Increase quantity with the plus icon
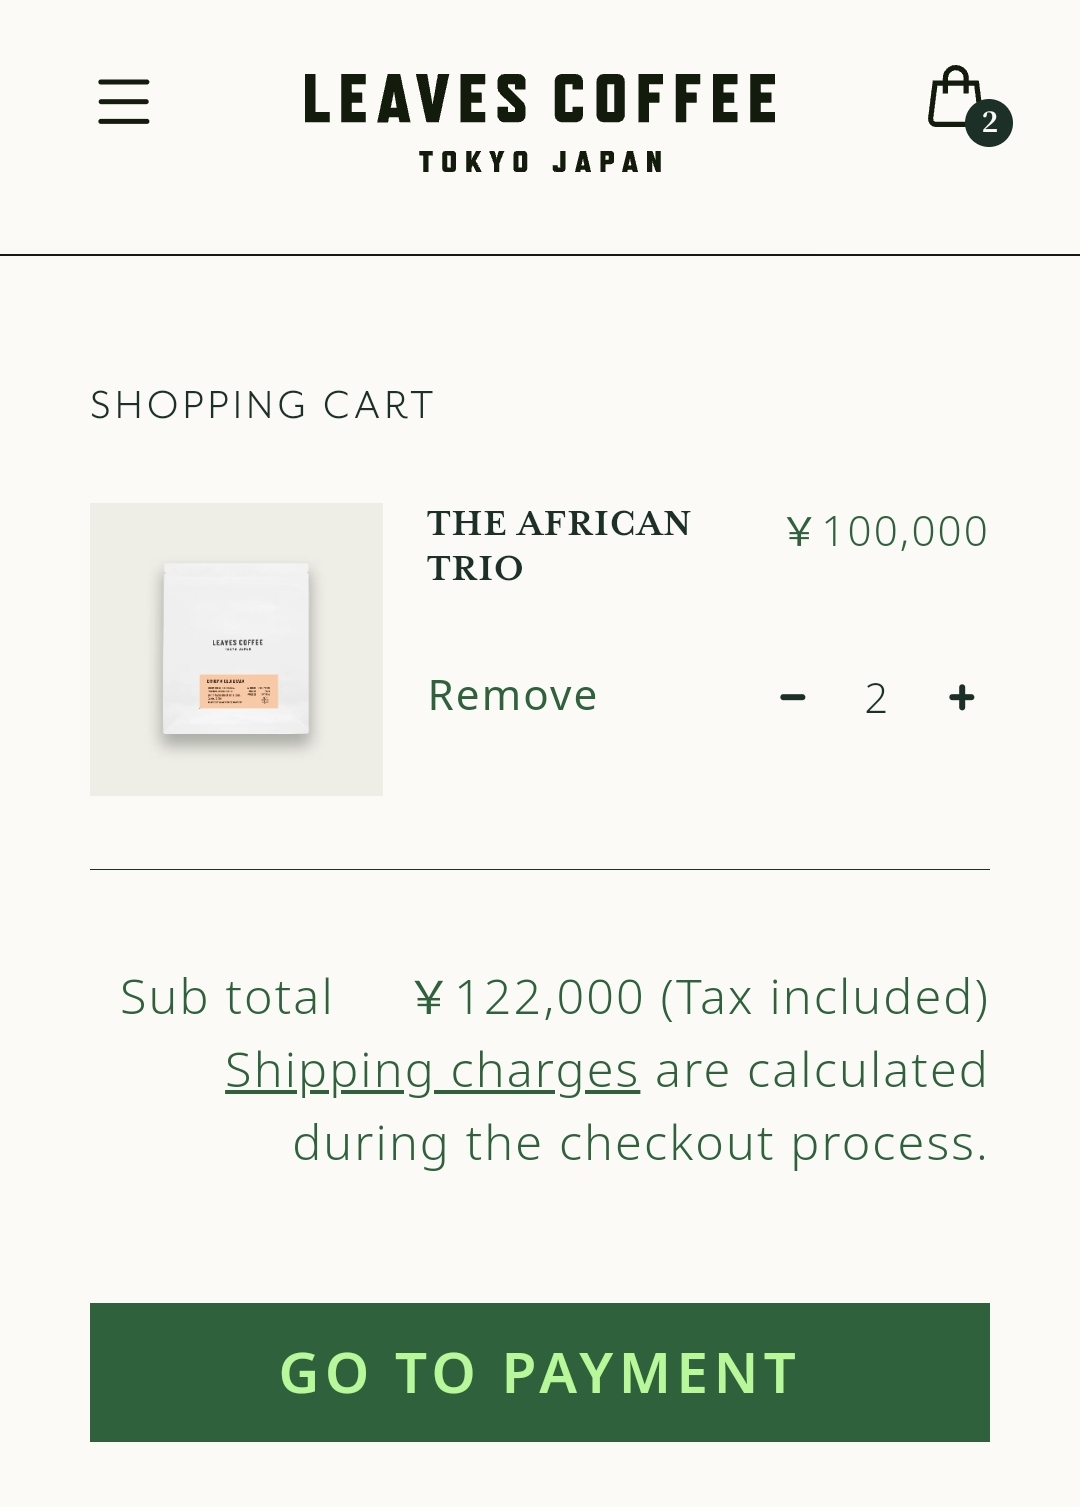The height and width of the screenshot is (1507, 1080). 962,697
